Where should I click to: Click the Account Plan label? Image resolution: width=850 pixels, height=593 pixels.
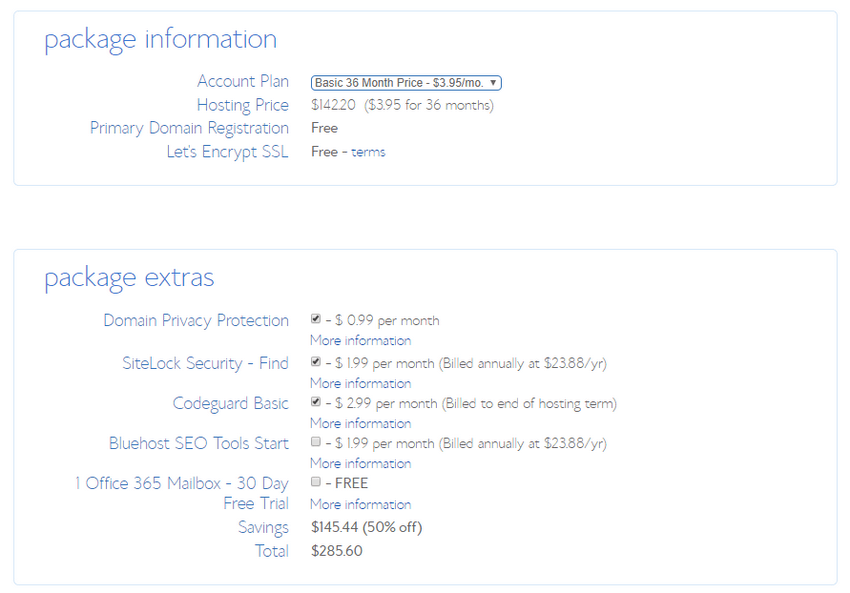click(243, 81)
